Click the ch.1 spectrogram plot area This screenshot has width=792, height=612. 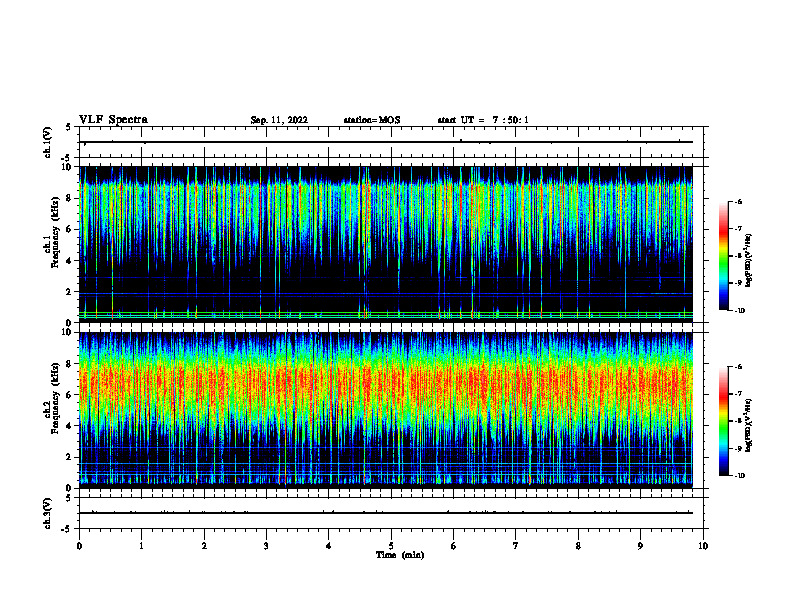pos(386,244)
